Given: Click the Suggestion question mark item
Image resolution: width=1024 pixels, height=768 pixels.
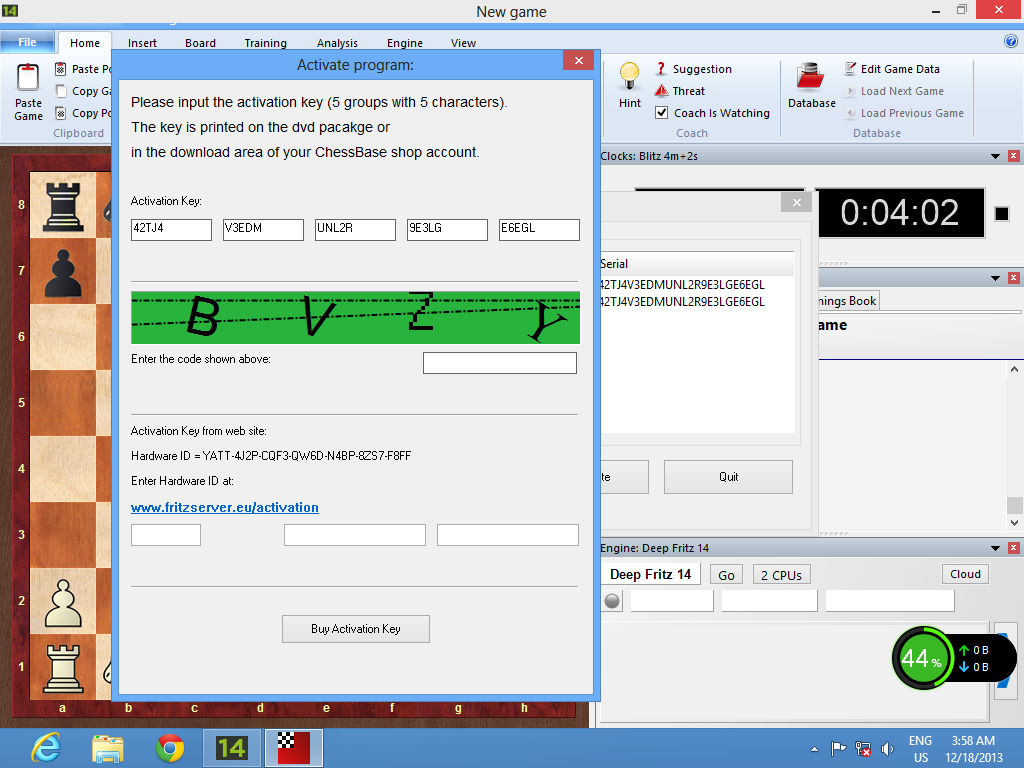Looking at the screenshot, I should (x=693, y=69).
